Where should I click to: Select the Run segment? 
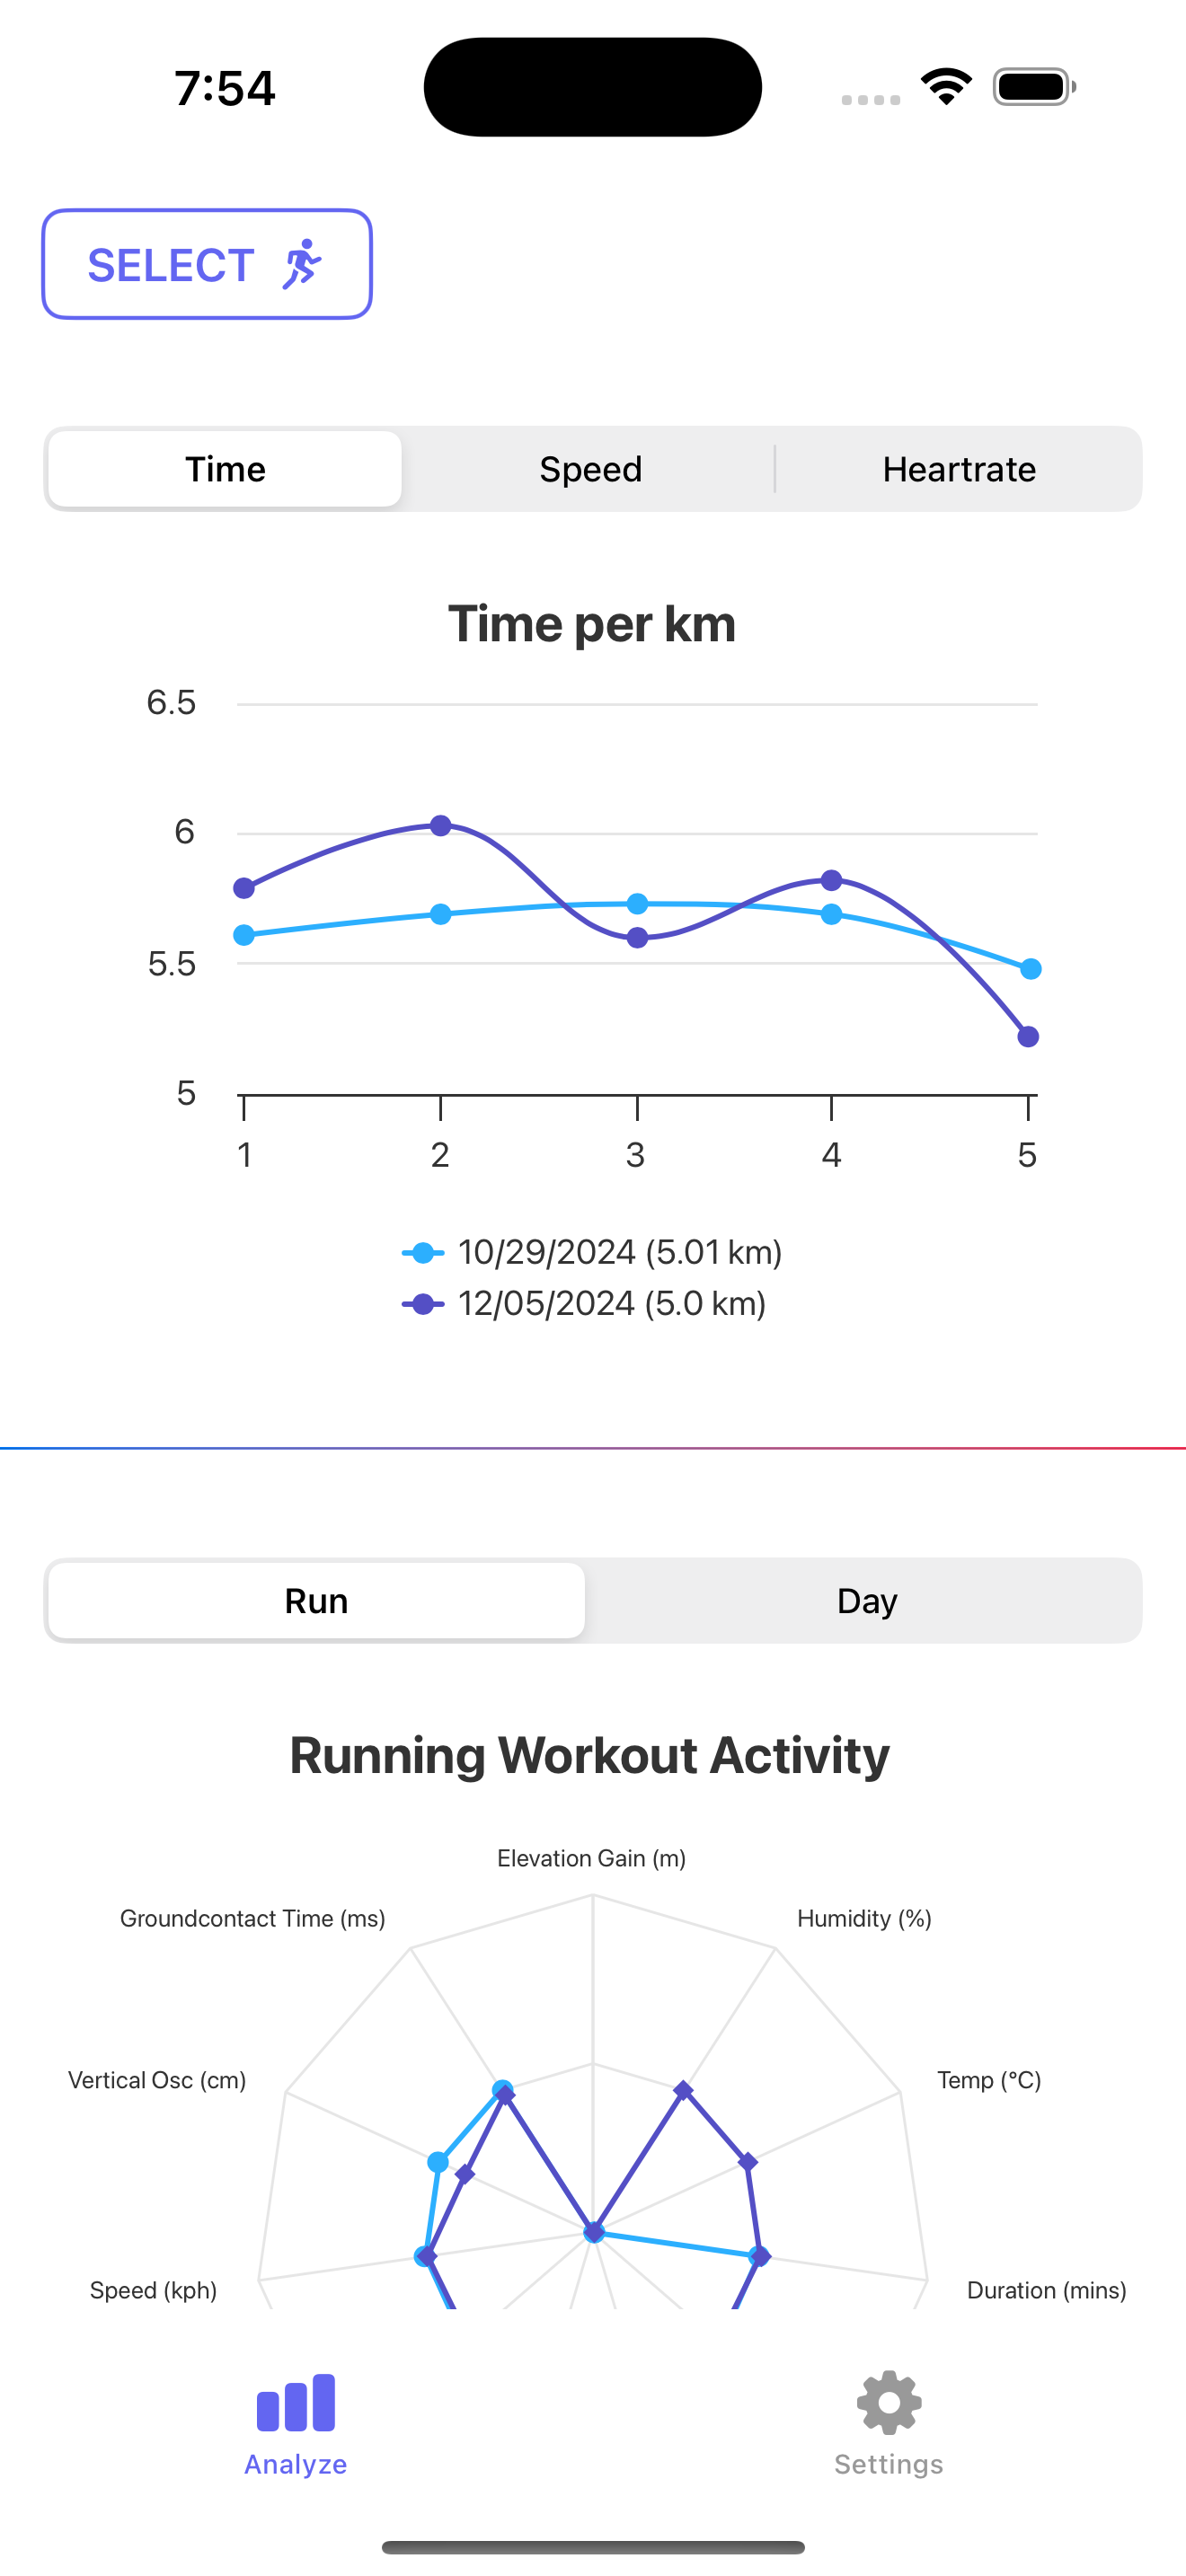click(x=316, y=1601)
